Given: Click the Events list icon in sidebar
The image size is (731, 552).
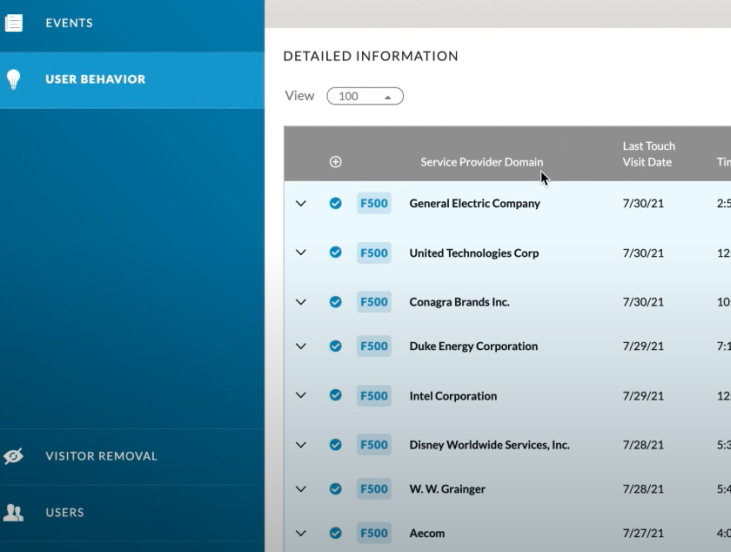Looking at the screenshot, I should [x=14, y=23].
